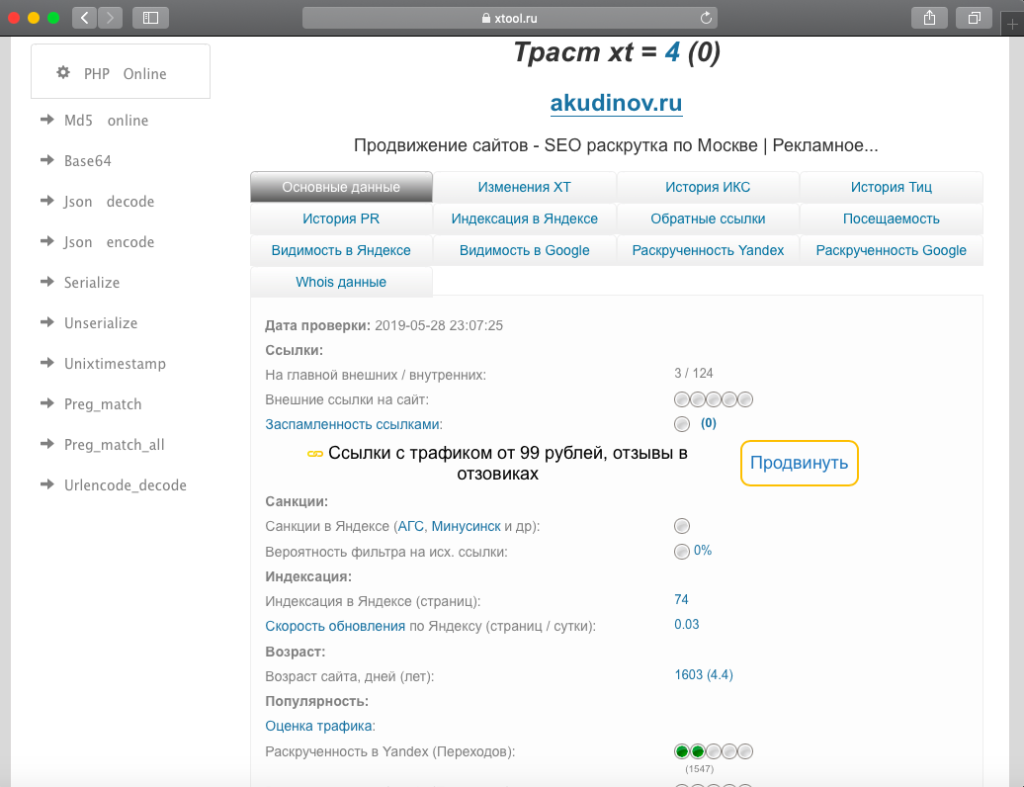Open Json encode tool
This screenshot has height=787, width=1024.
[x=109, y=242]
